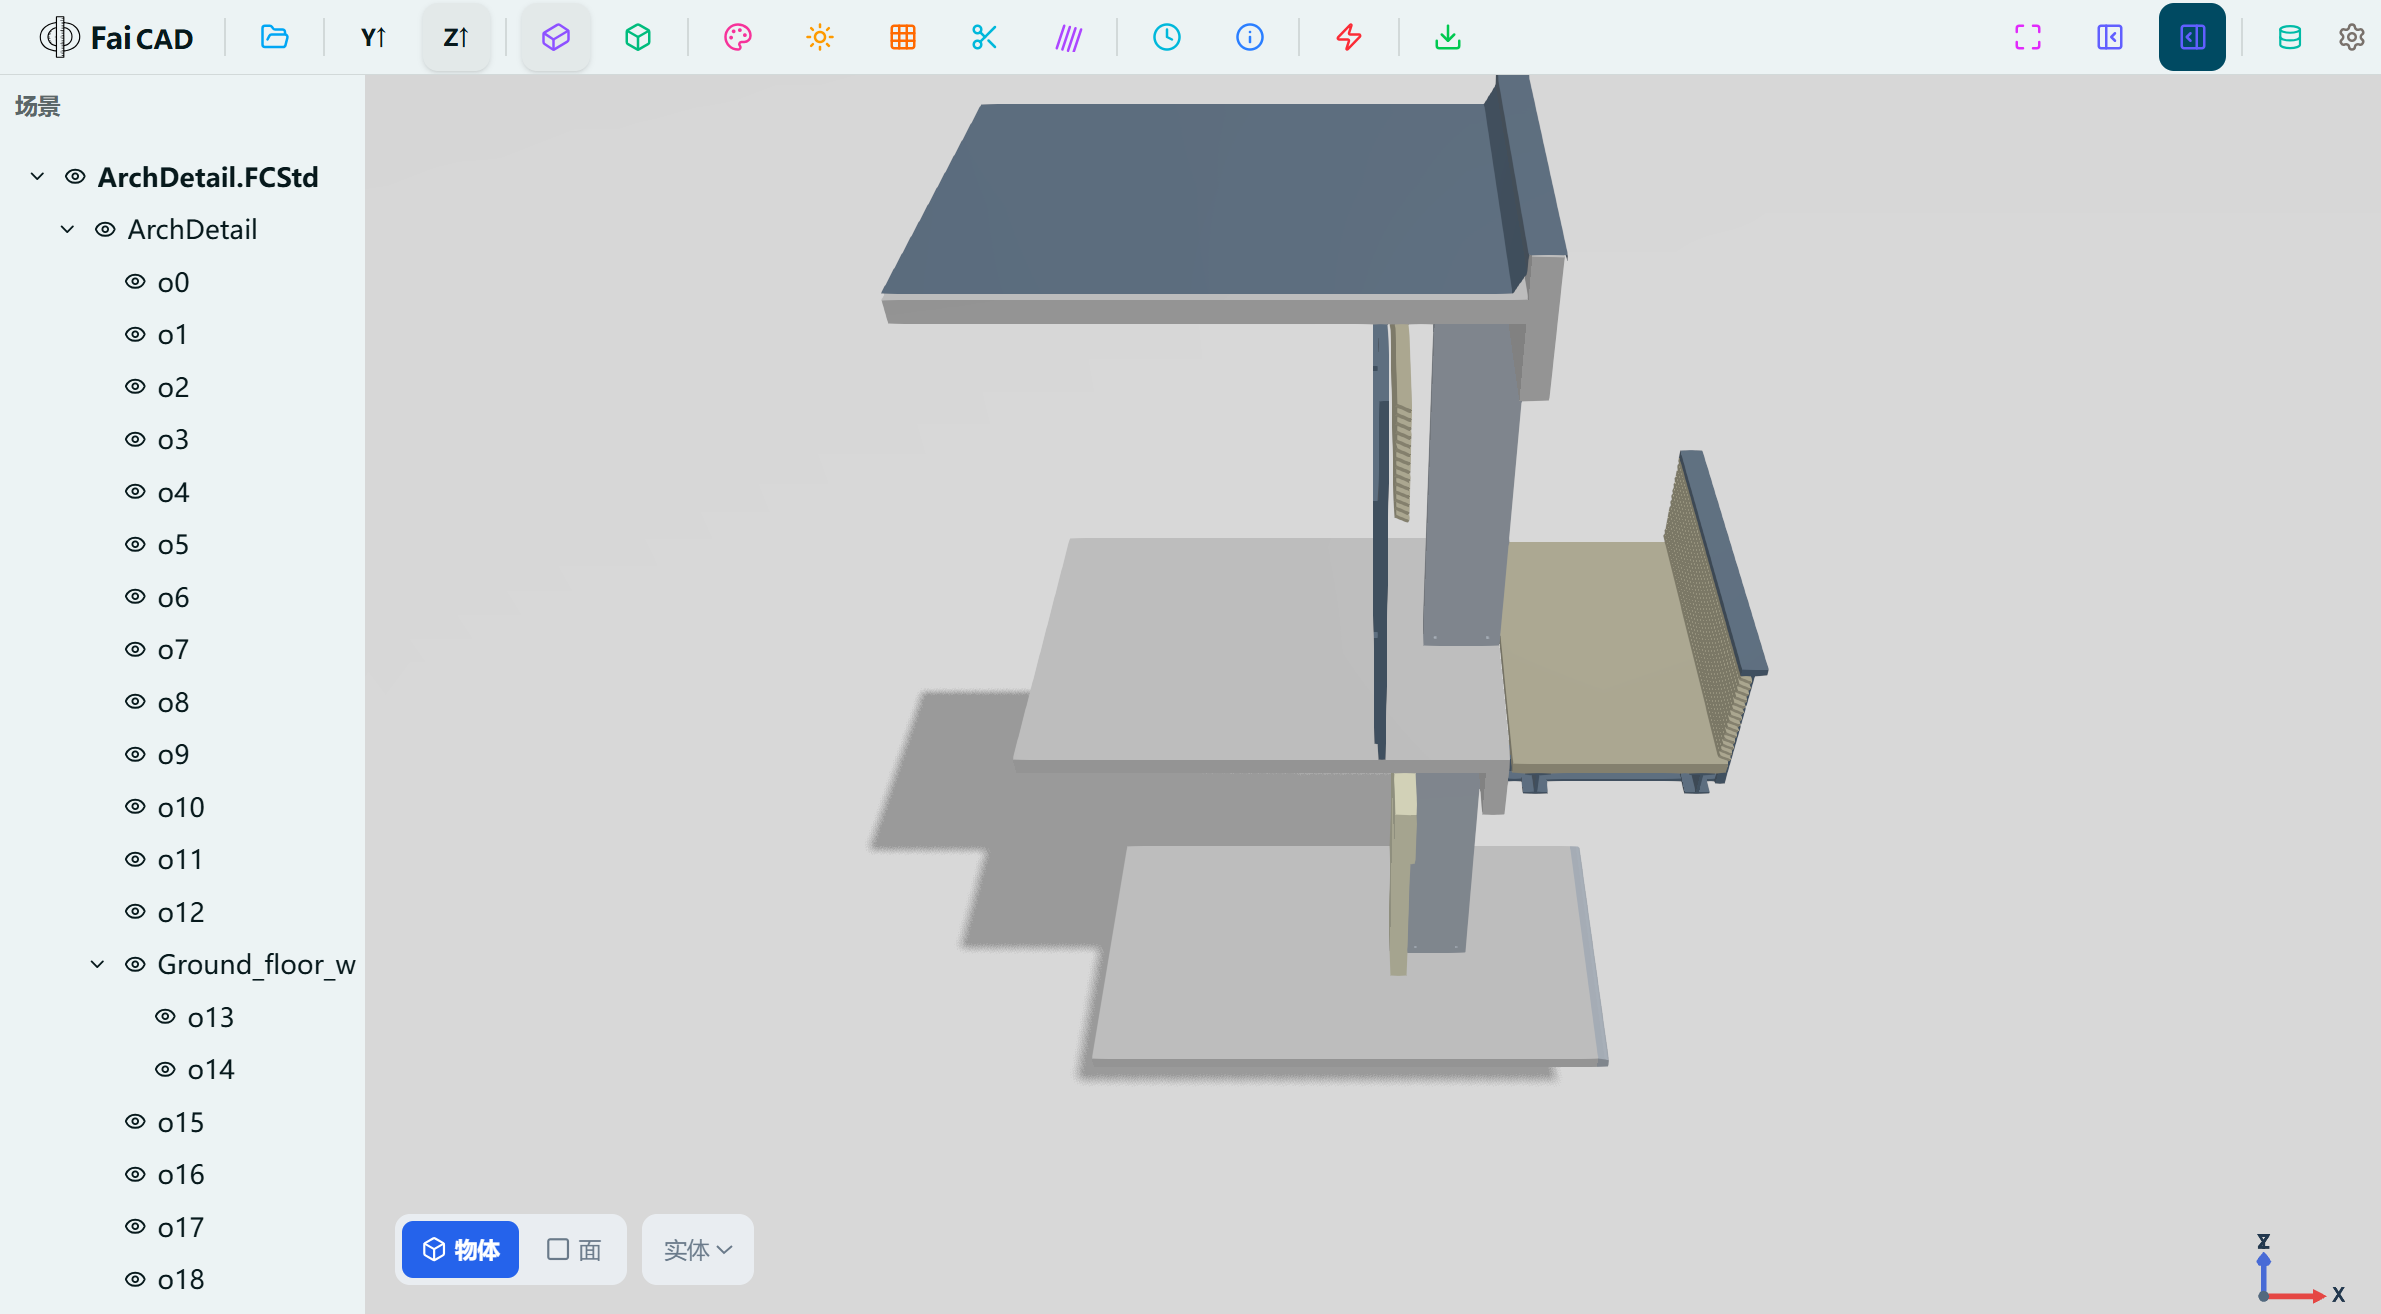
Task: Open settings with the gear icon
Action: (2351, 38)
